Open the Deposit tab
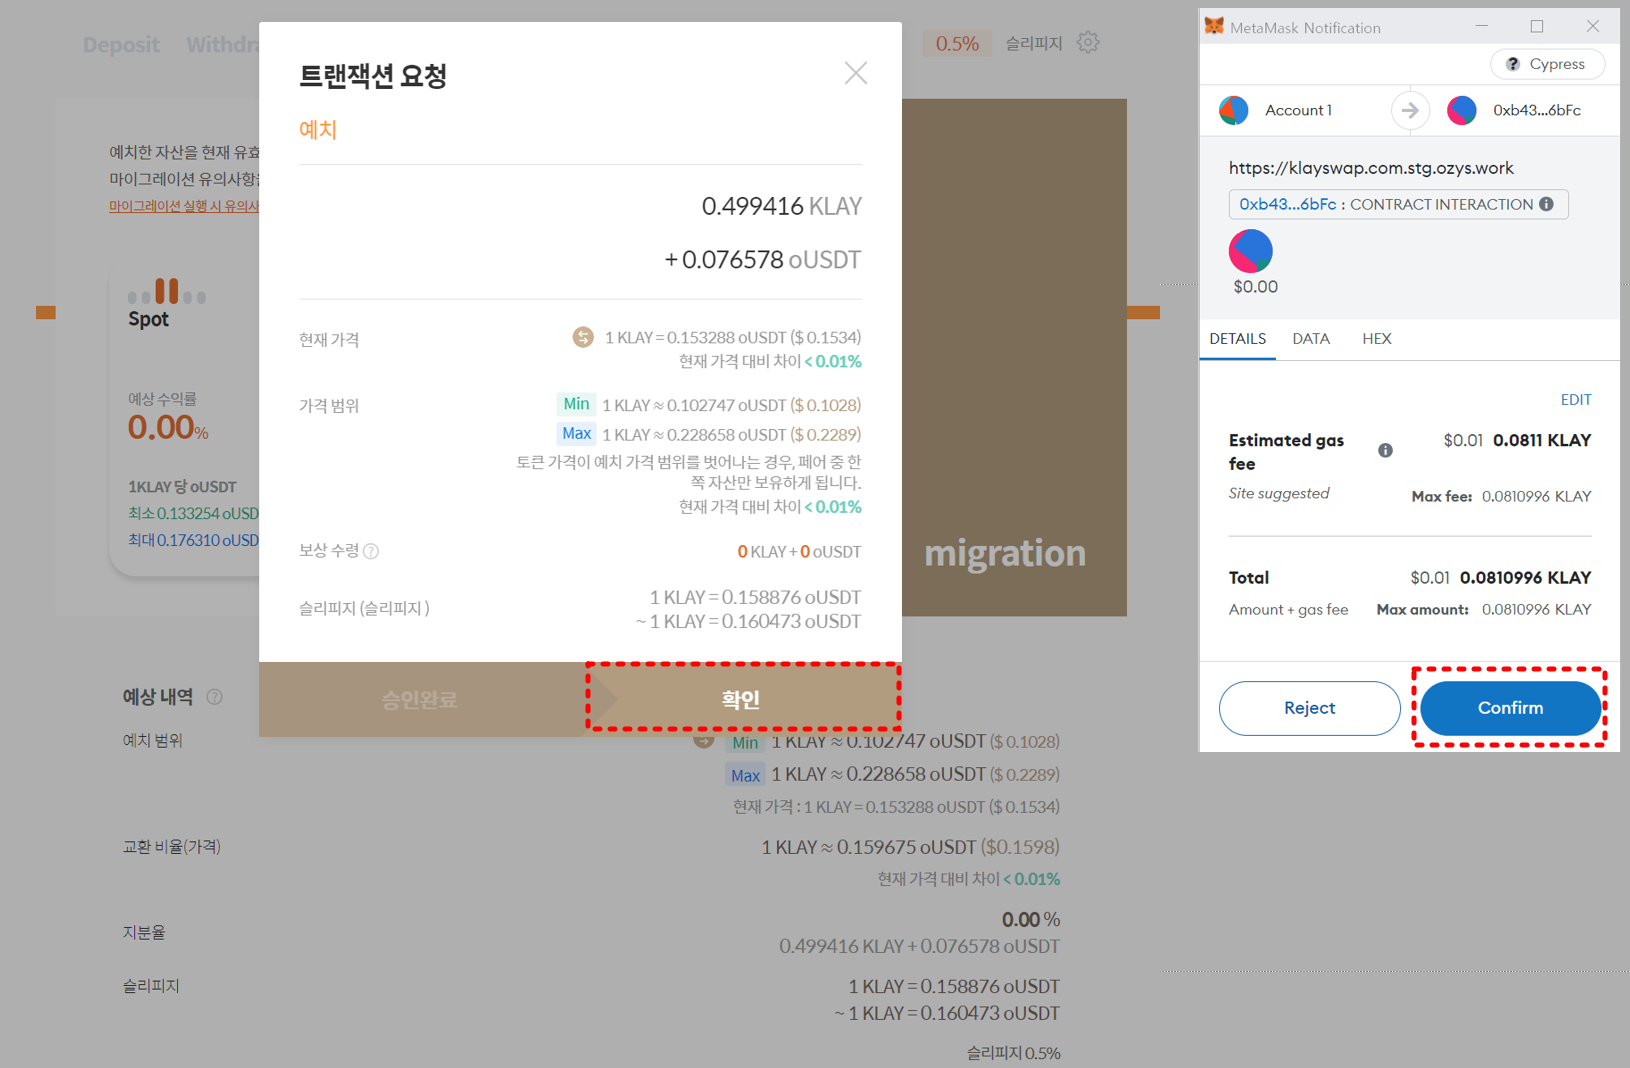Viewport: 1630px width, 1068px height. pyautogui.click(x=121, y=45)
